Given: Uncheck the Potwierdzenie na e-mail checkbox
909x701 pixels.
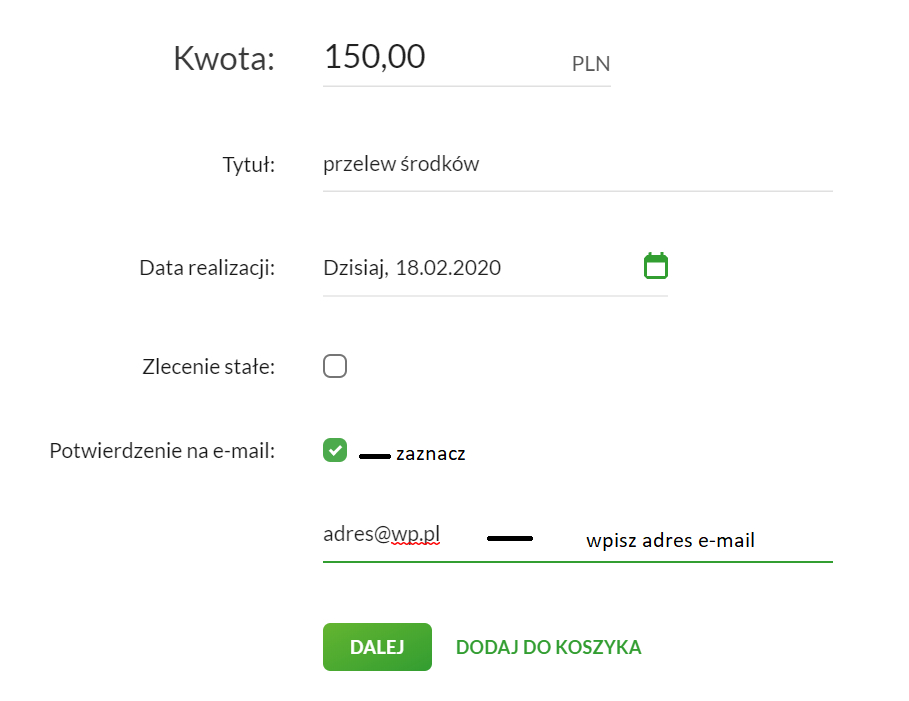Looking at the screenshot, I should 335,450.
